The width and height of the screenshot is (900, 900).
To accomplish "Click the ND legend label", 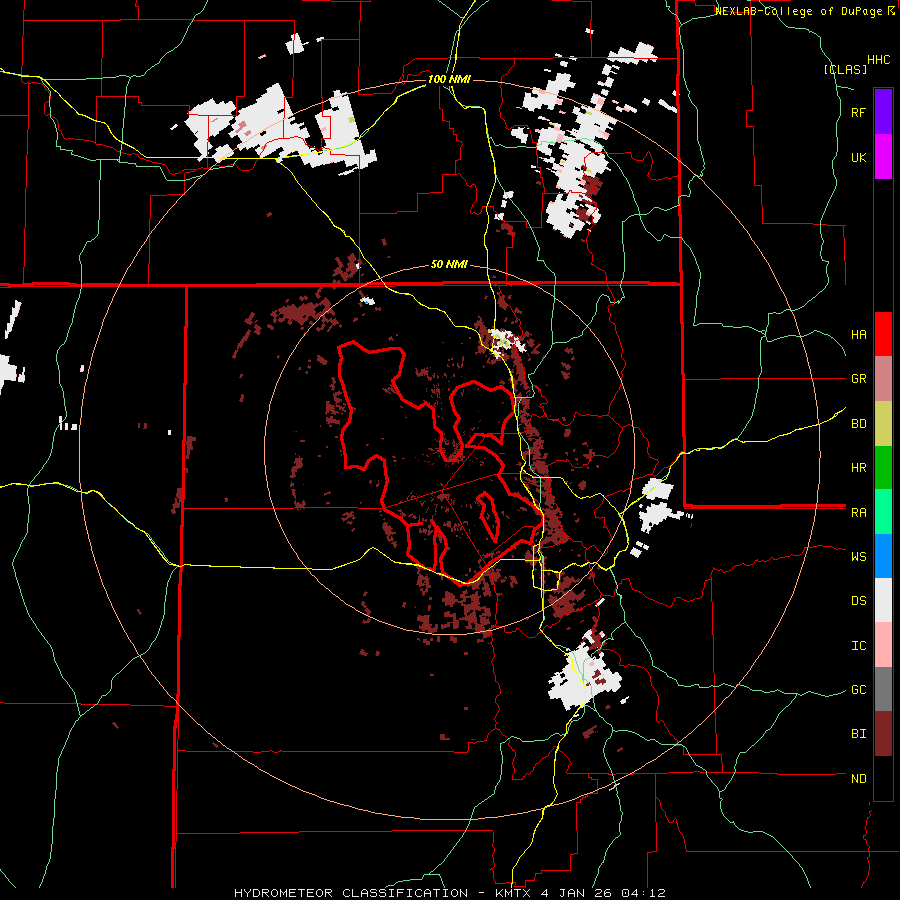I will pos(858,779).
